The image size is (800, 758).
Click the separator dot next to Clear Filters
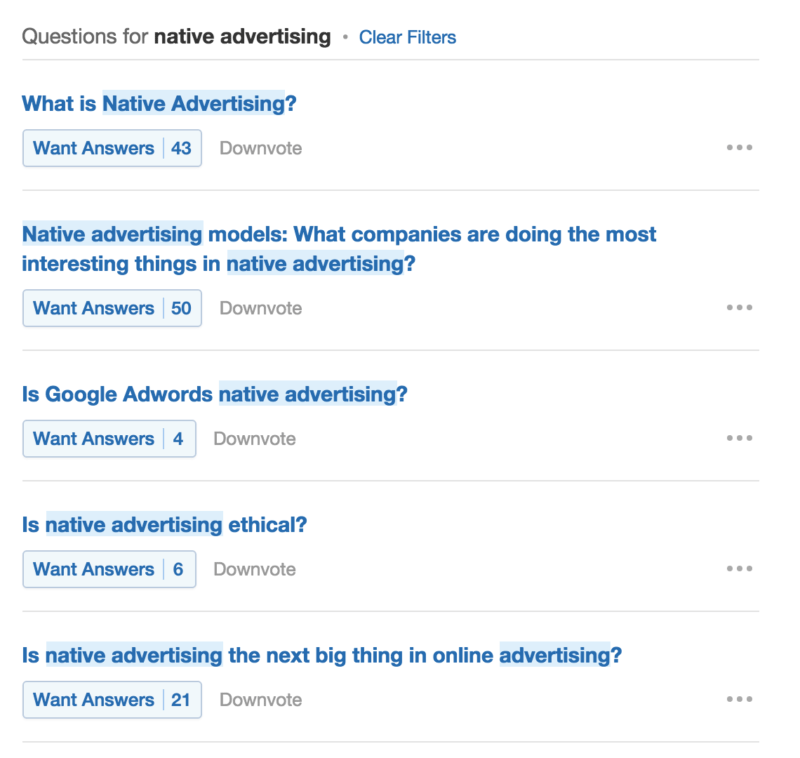(x=344, y=37)
